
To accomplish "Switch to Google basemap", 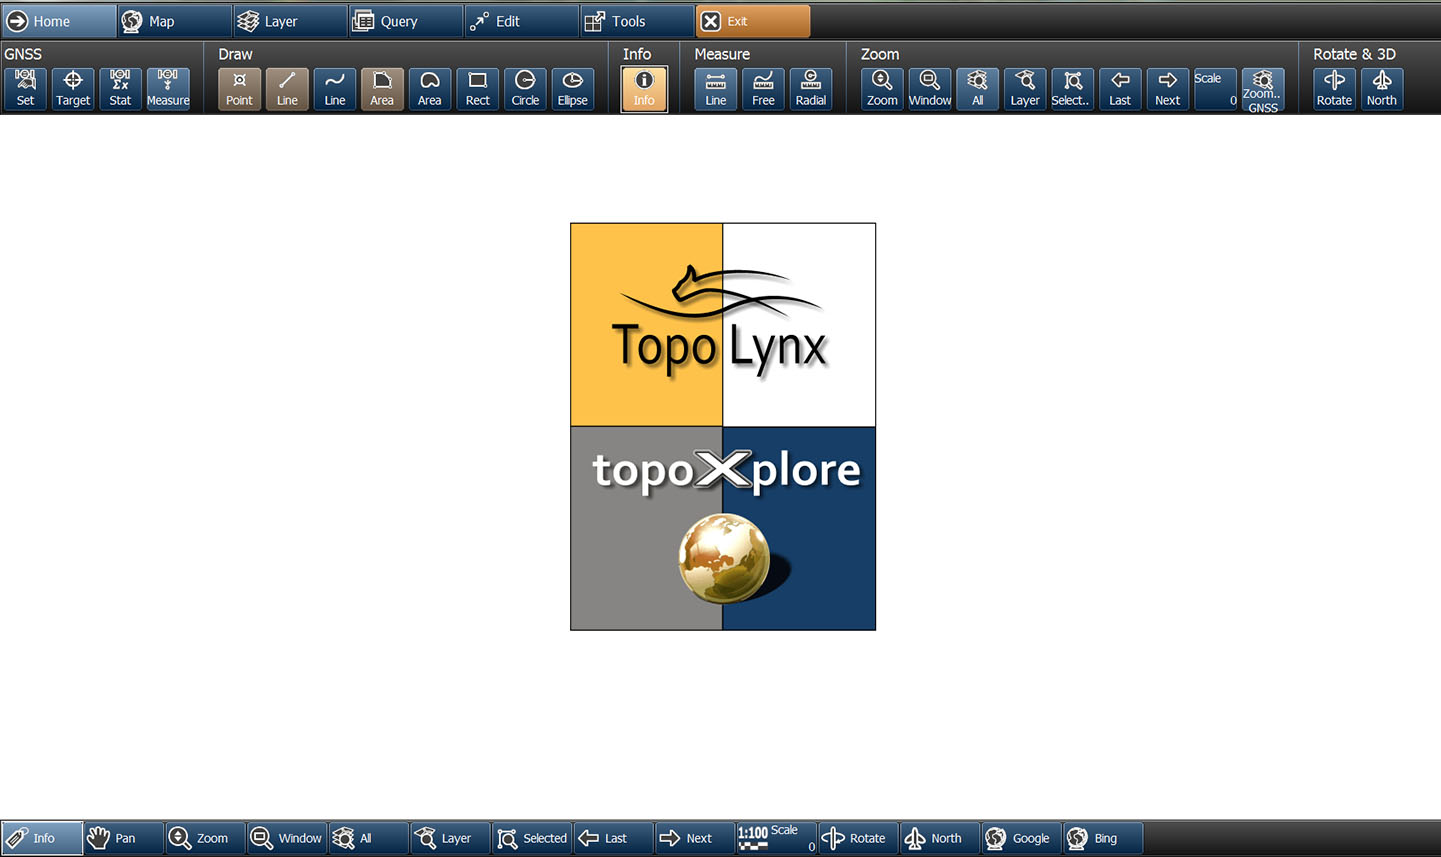I will (x=1019, y=838).
